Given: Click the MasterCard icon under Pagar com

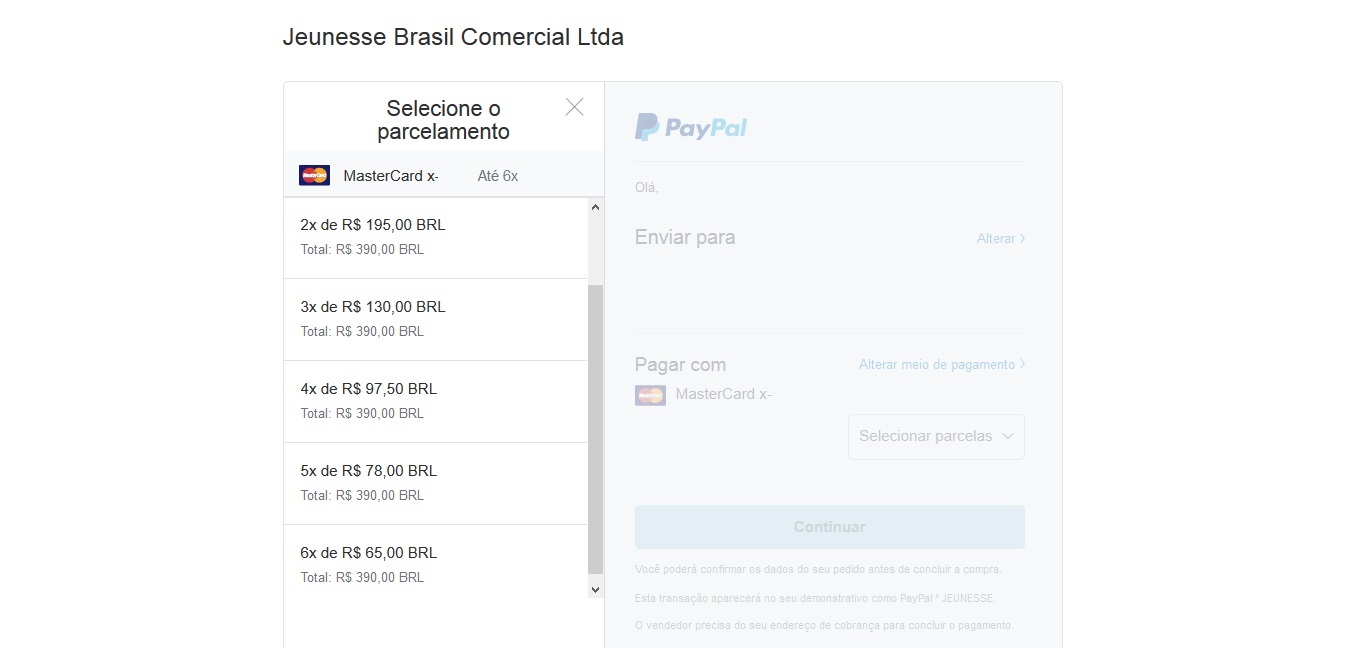Looking at the screenshot, I should click(x=650, y=395).
